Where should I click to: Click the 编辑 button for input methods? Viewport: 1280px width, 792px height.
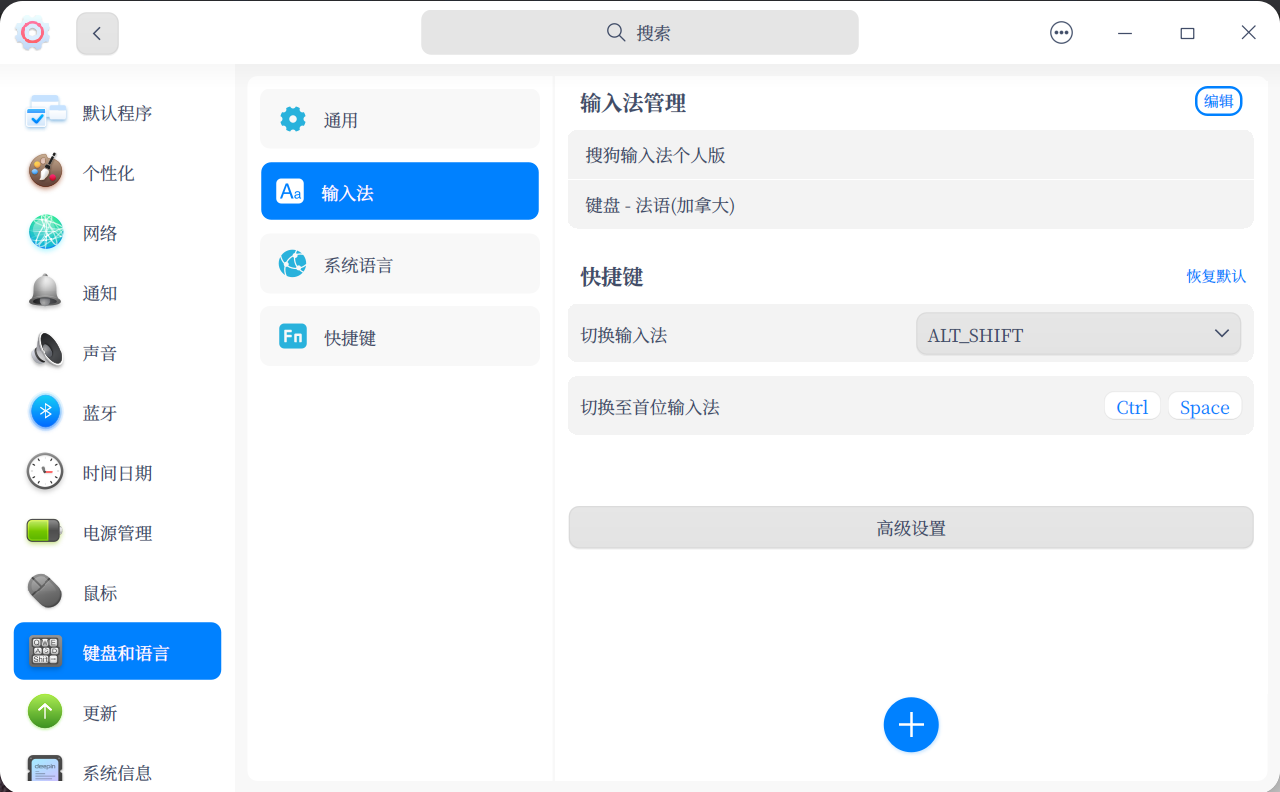point(1218,101)
